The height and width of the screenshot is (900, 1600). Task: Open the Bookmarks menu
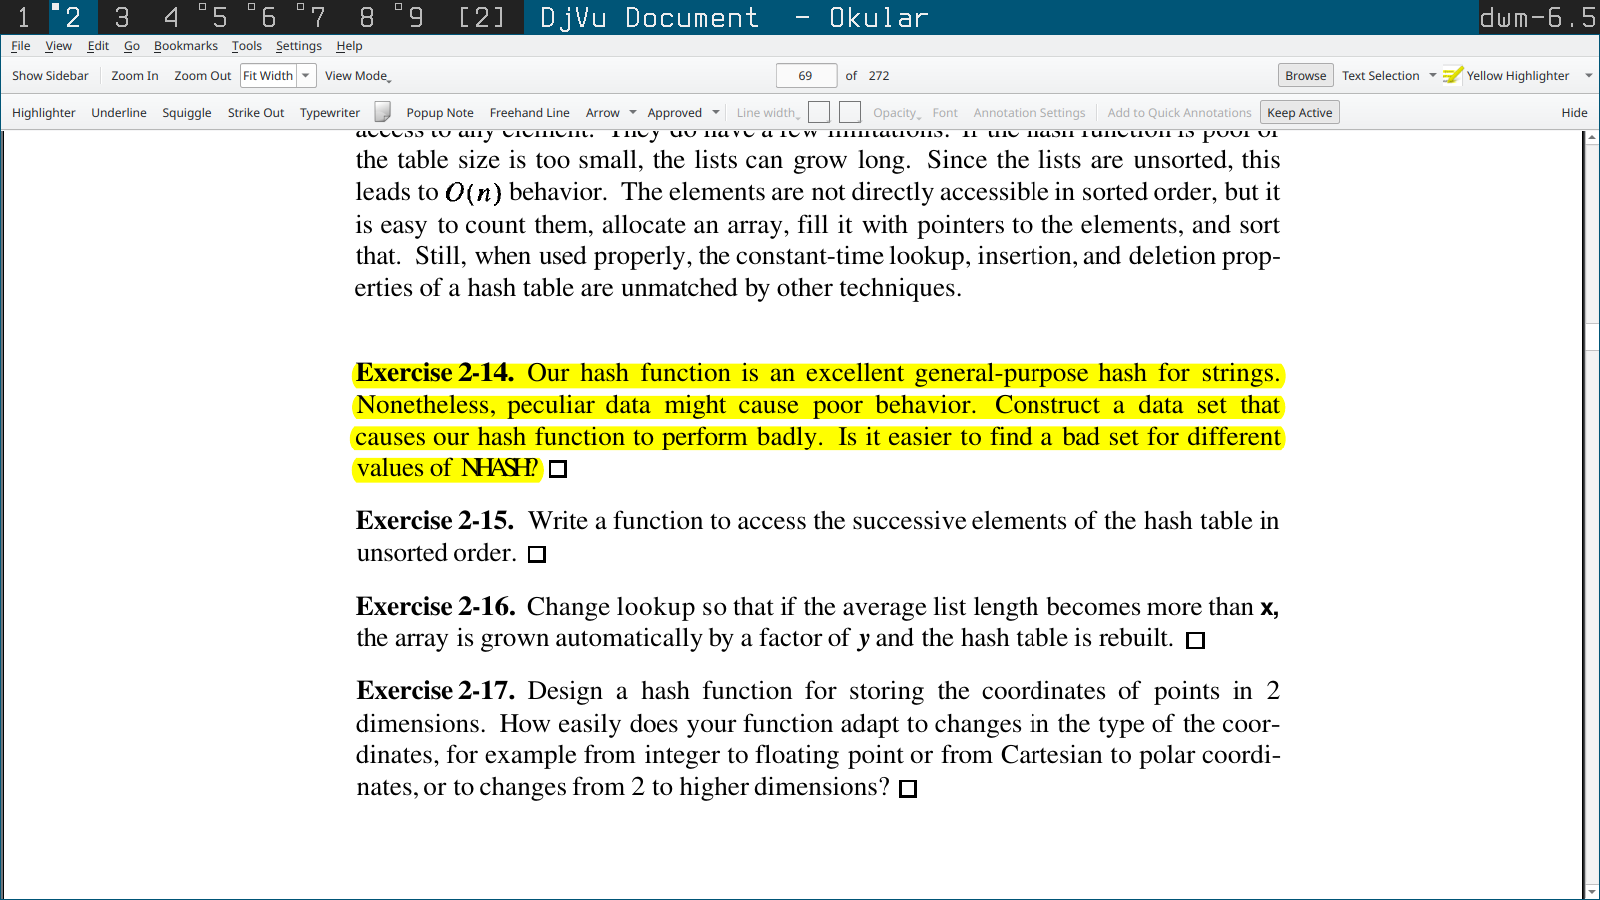(185, 46)
